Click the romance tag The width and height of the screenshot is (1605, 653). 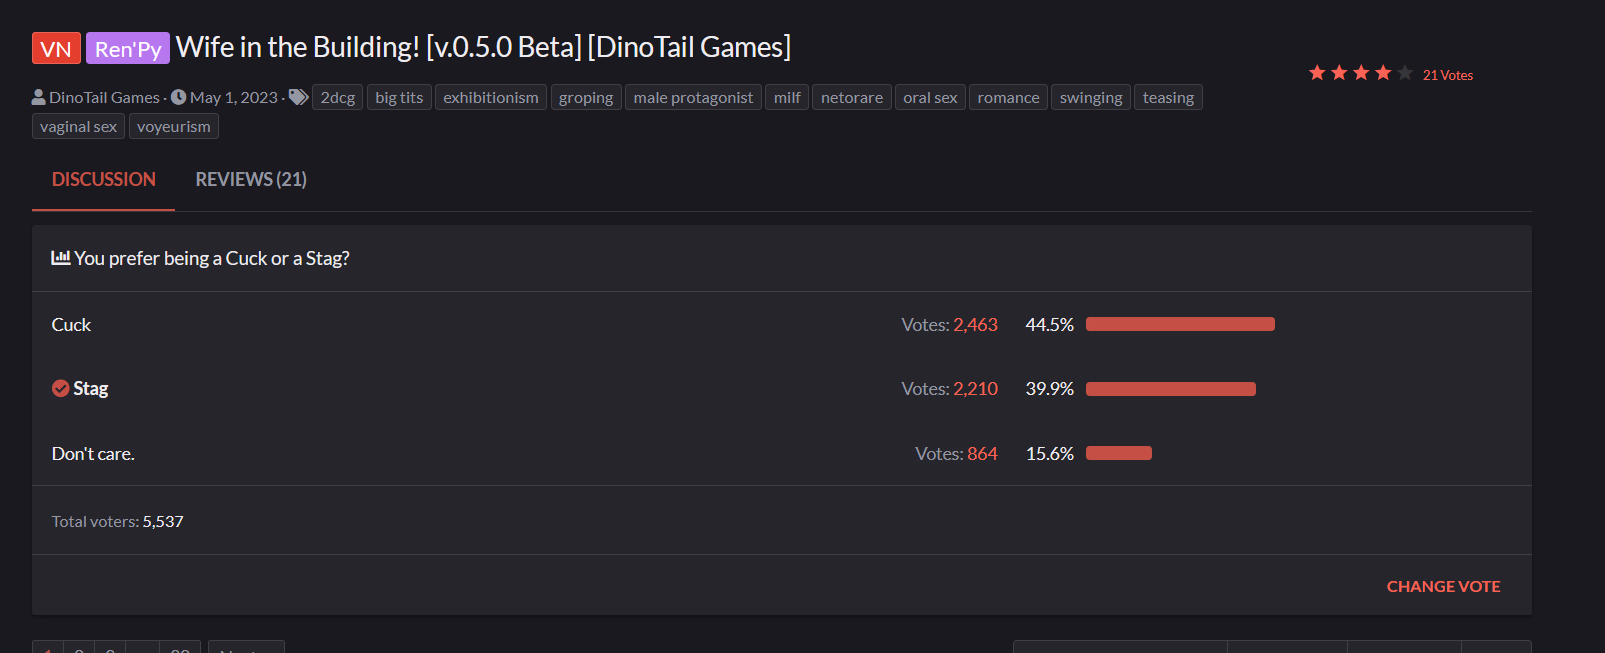click(1008, 97)
